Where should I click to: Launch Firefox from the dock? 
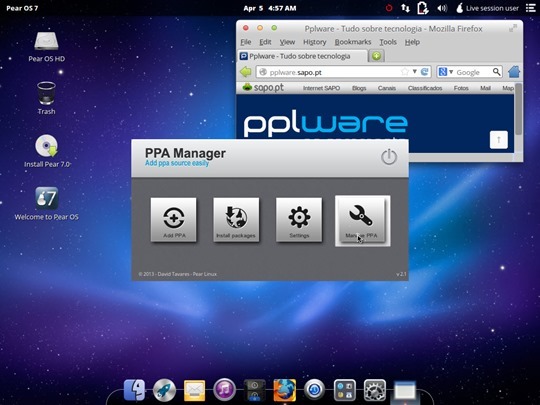coord(284,390)
